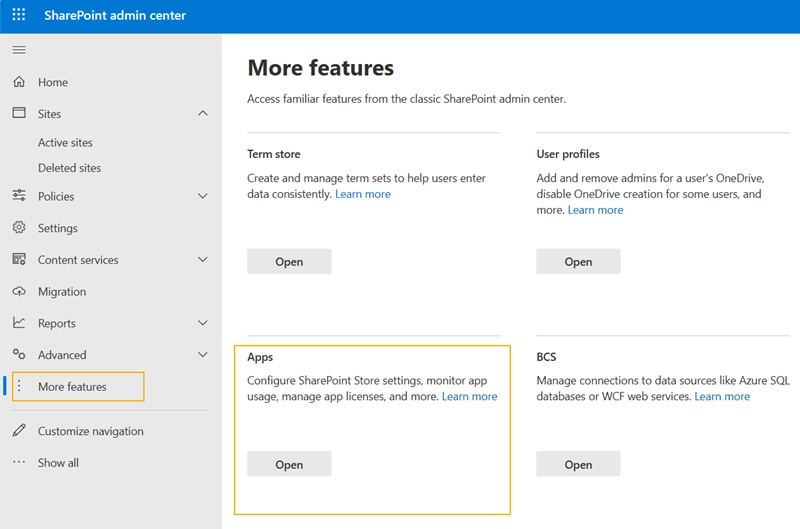This screenshot has height=529, width=800.
Task: Select Customize navigation label
Action: tap(91, 431)
